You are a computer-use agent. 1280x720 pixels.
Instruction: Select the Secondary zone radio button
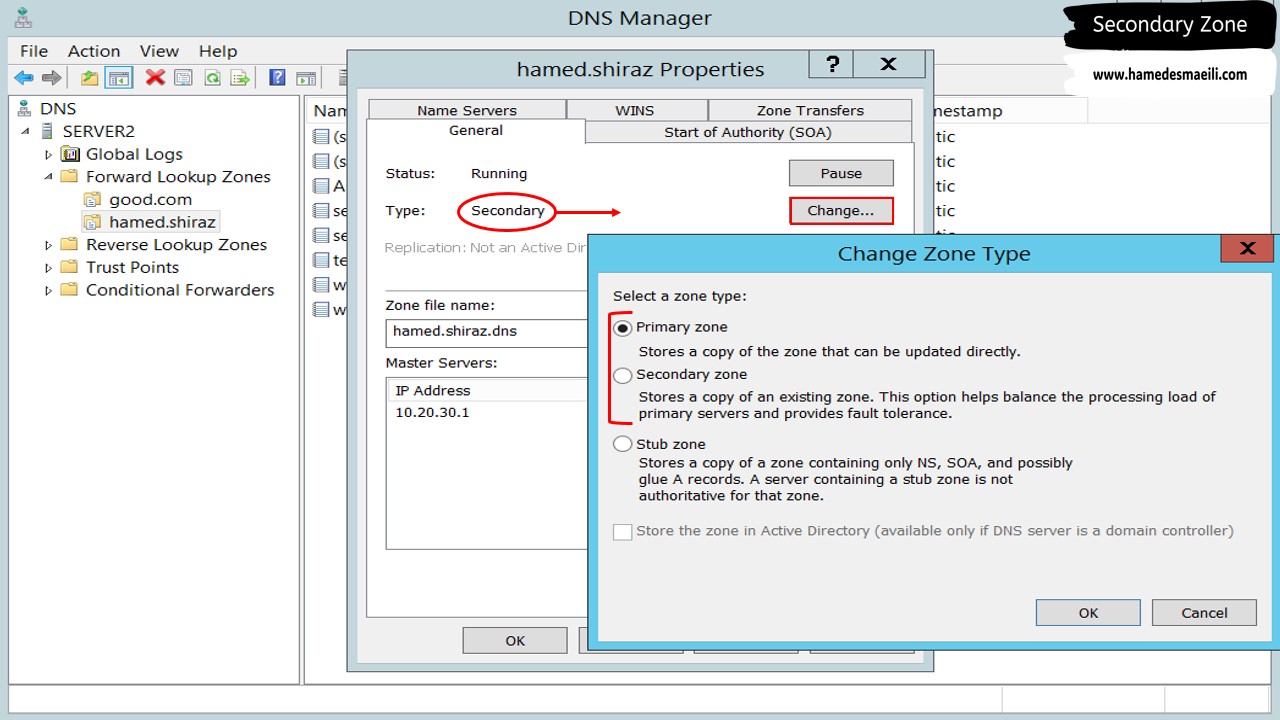click(623, 376)
